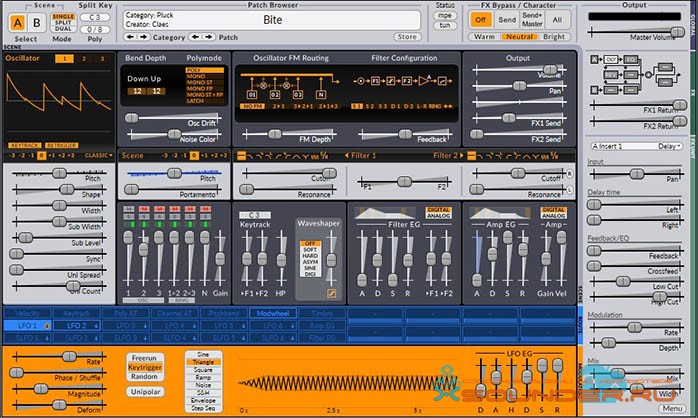Click the Store patch button

point(407,37)
